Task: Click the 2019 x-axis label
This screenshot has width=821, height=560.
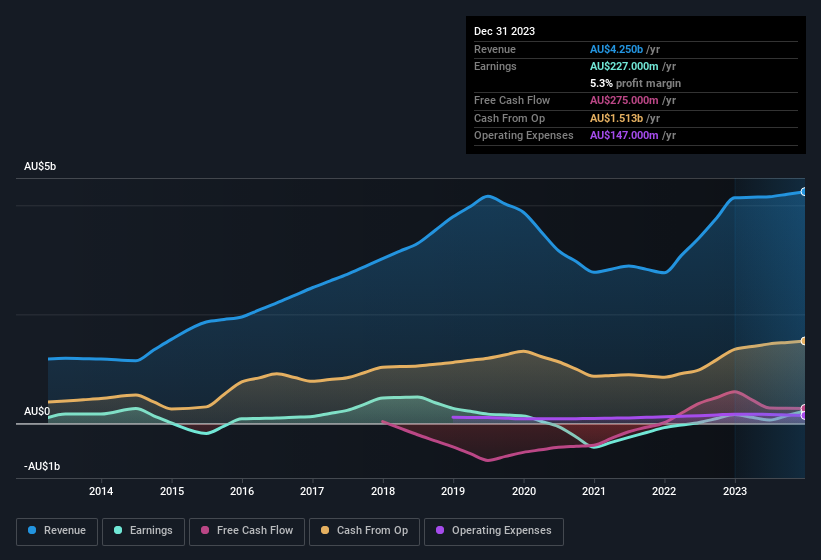Action: (x=453, y=491)
